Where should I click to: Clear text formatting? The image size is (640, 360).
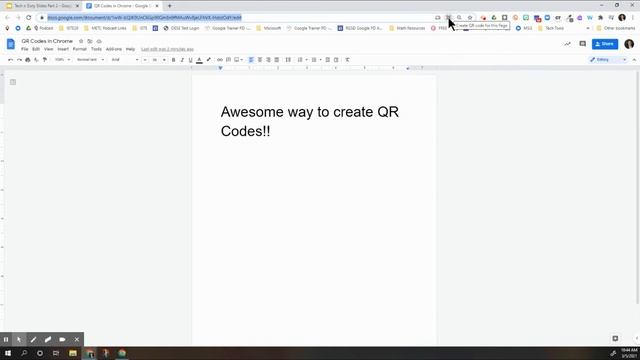coord(347,60)
